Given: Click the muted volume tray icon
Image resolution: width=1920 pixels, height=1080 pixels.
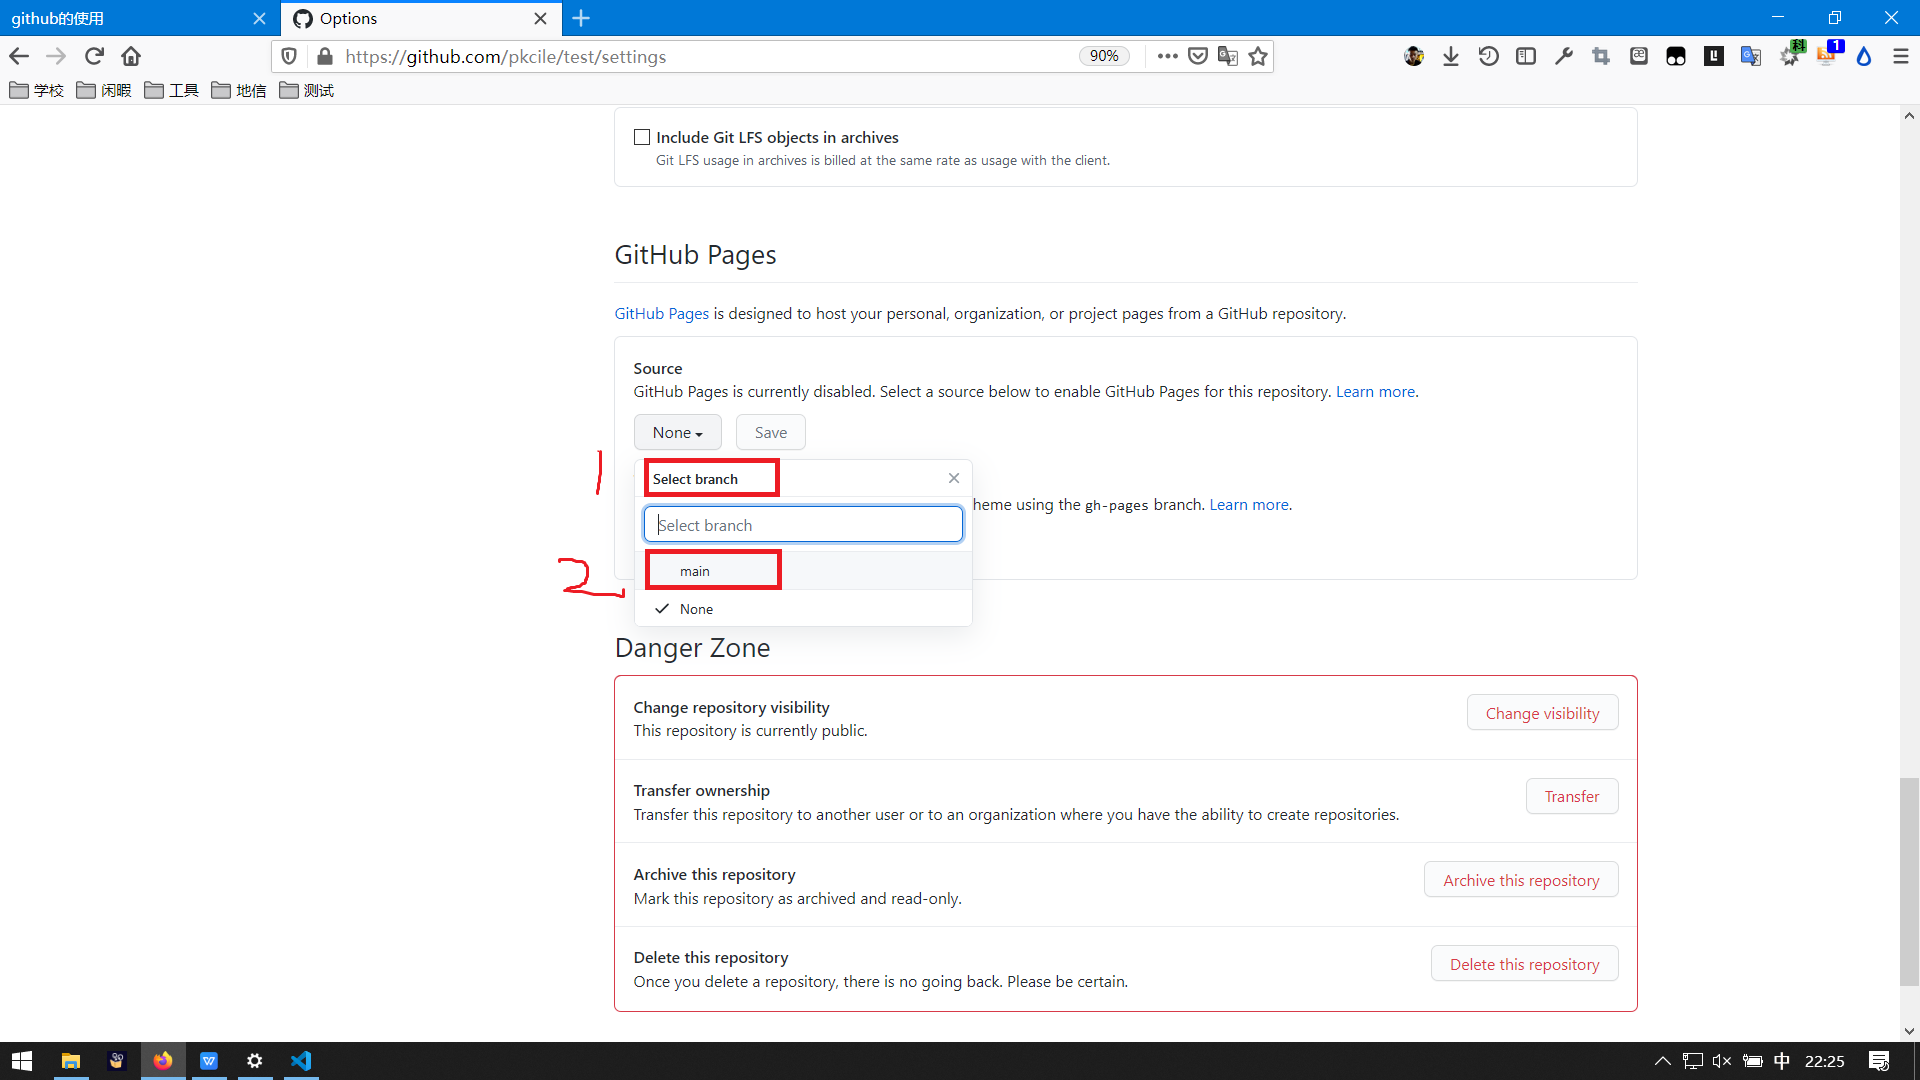Looking at the screenshot, I should (1722, 1061).
